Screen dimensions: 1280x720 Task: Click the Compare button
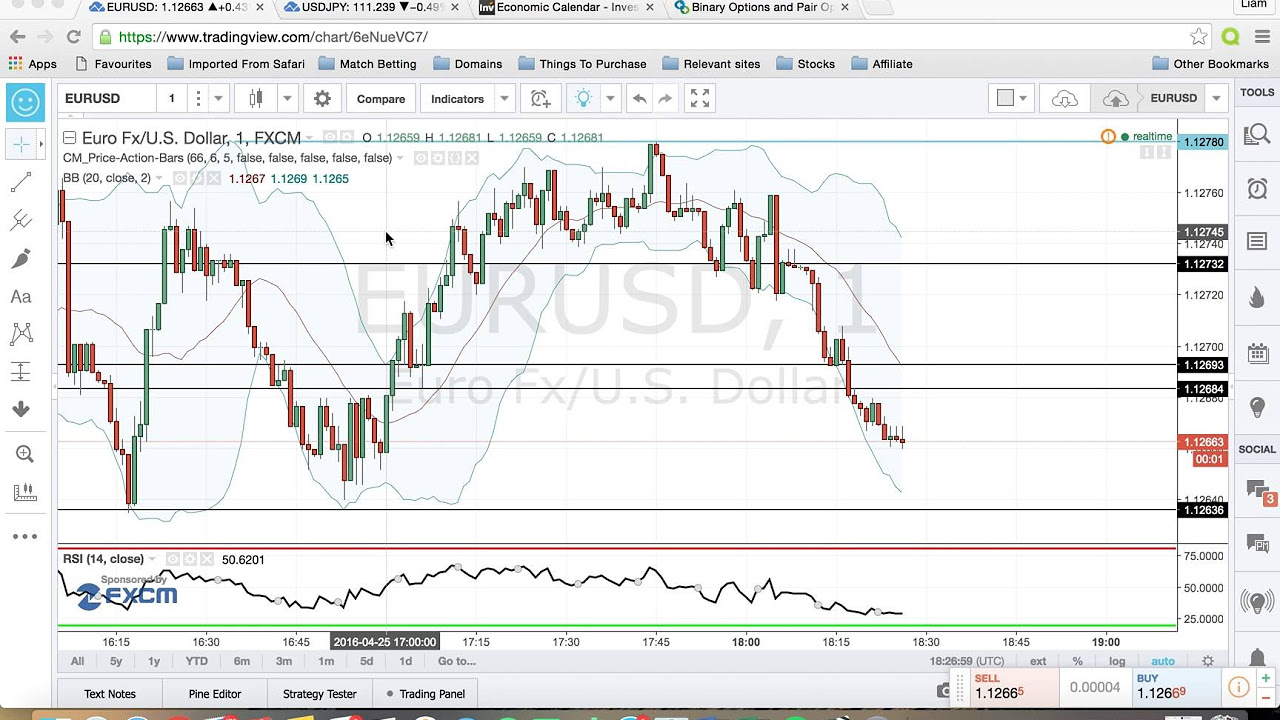381,99
